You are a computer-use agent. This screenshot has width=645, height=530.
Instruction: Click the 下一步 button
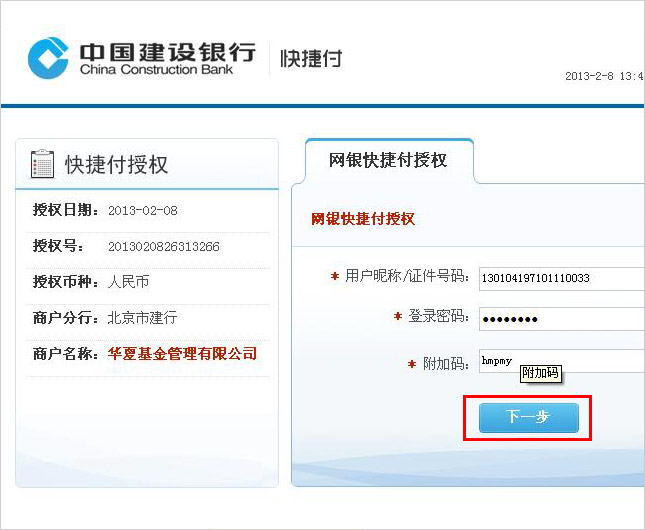pyautogui.click(x=529, y=417)
